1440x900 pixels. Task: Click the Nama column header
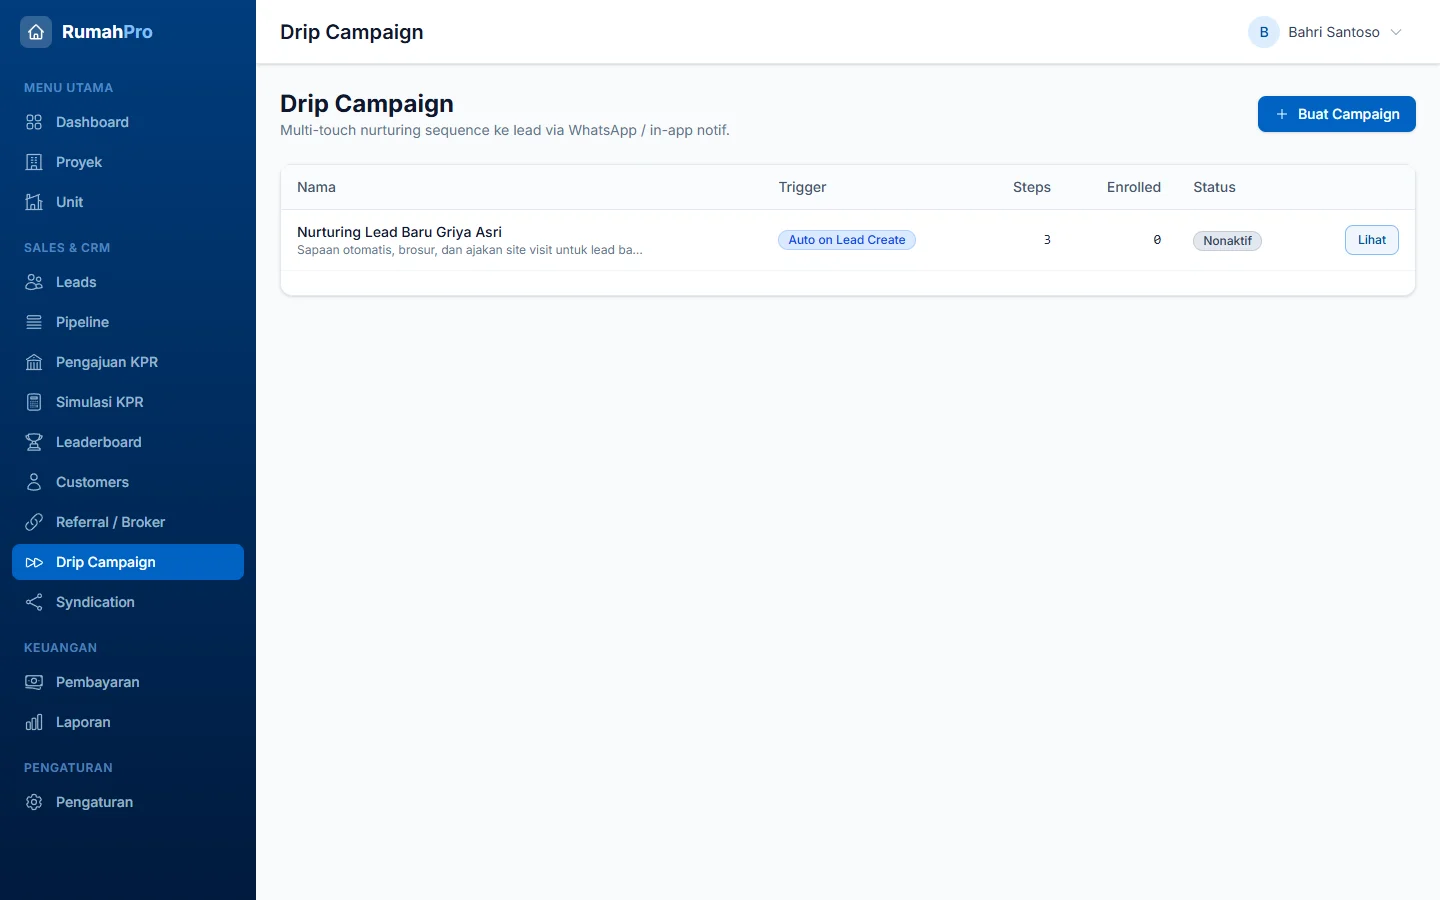click(316, 187)
